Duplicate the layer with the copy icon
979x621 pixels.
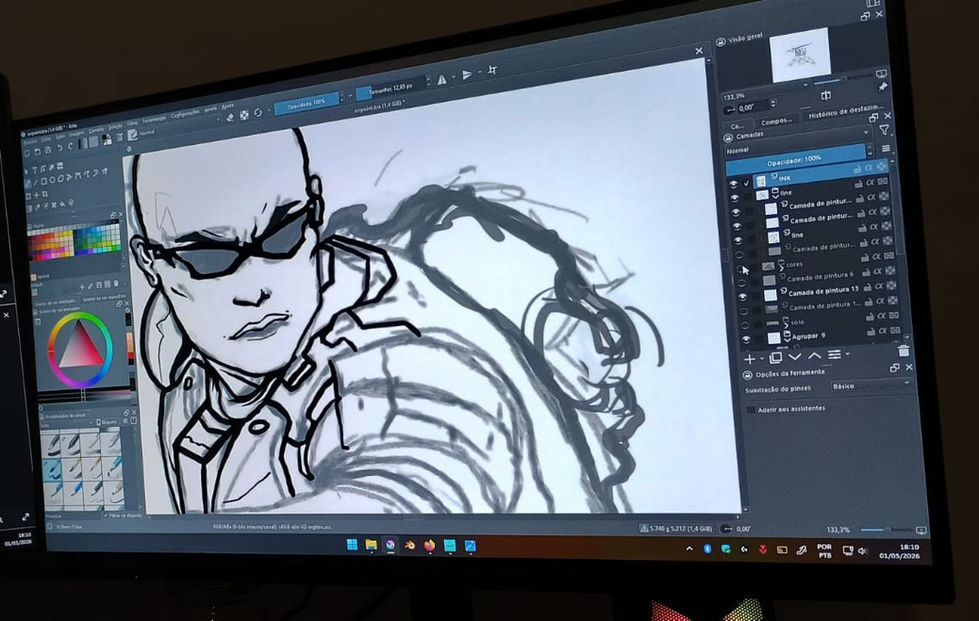775,358
